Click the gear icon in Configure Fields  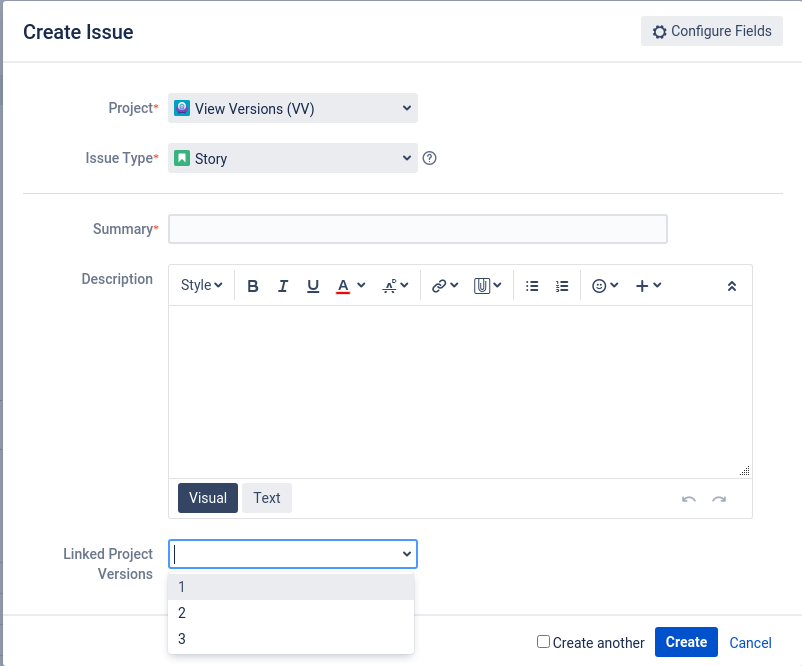(x=660, y=32)
